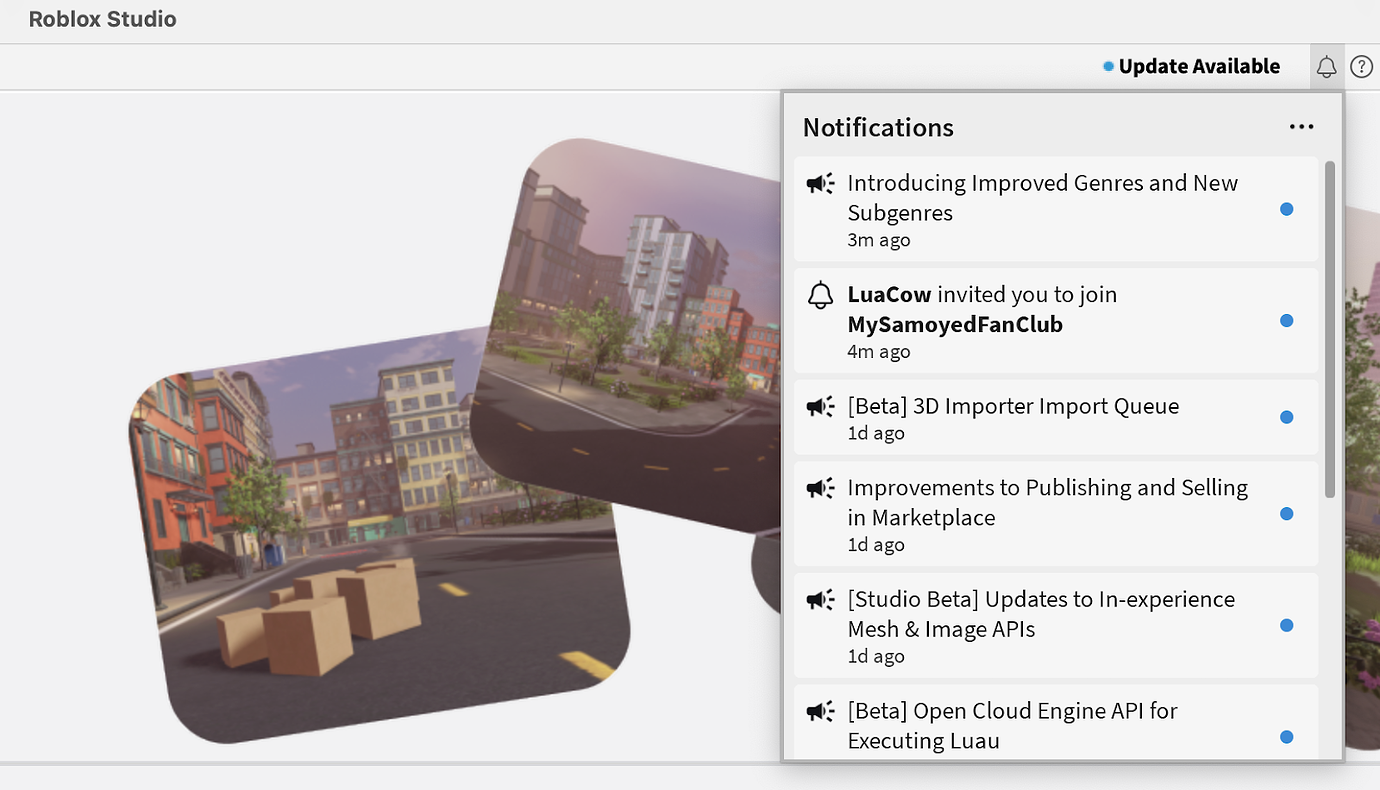1380x790 pixels.
Task: Open the Improvements to Publishing notification
Action: click(x=1047, y=502)
